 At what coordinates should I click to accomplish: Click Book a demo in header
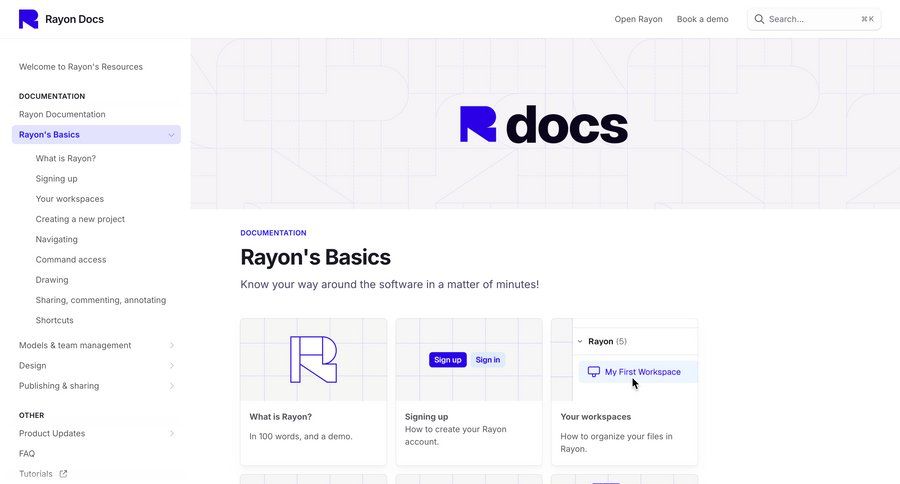click(703, 19)
